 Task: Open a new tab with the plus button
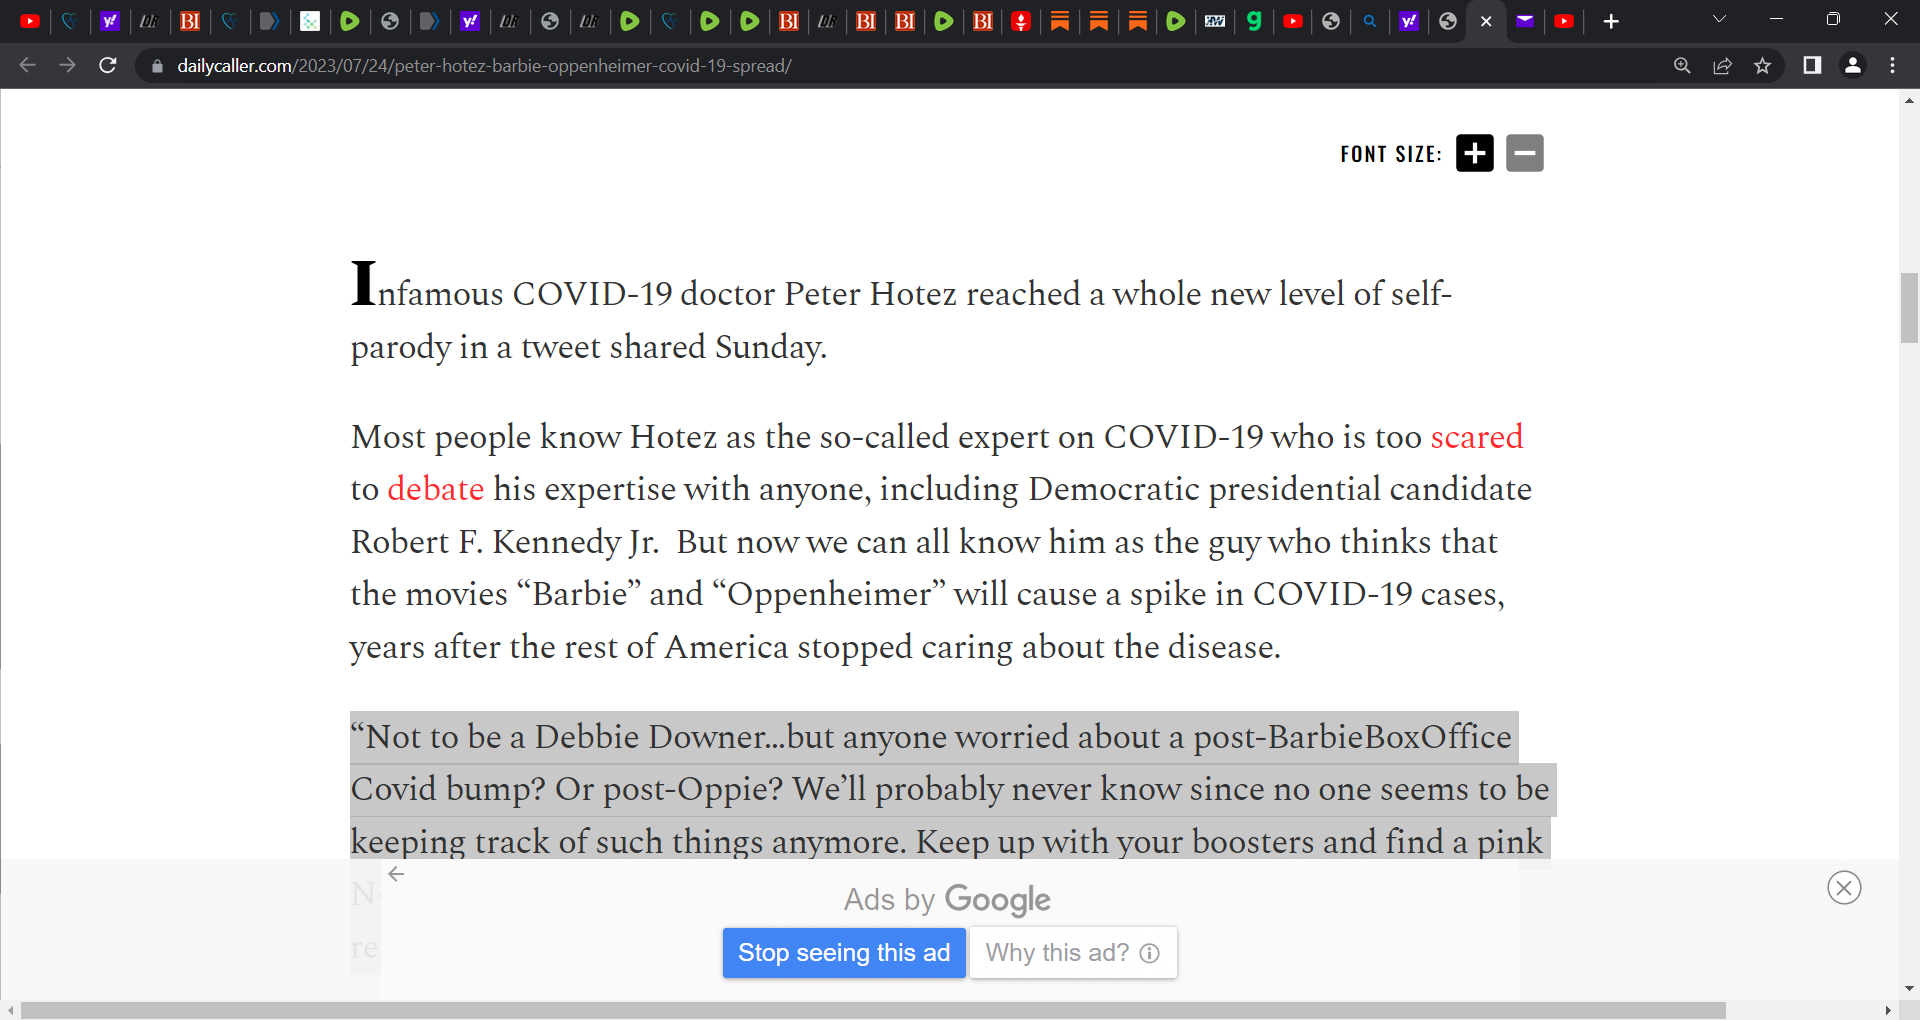tap(1611, 21)
